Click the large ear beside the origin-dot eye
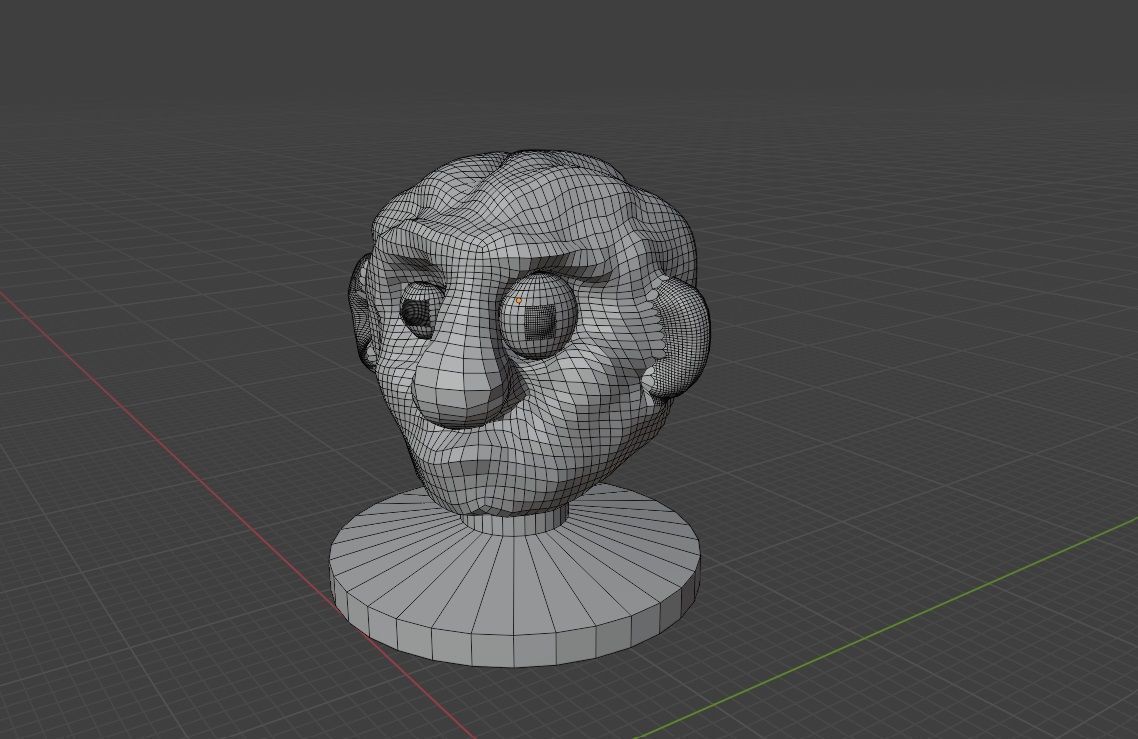Viewport: 1138px width, 739px height. (679, 339)
